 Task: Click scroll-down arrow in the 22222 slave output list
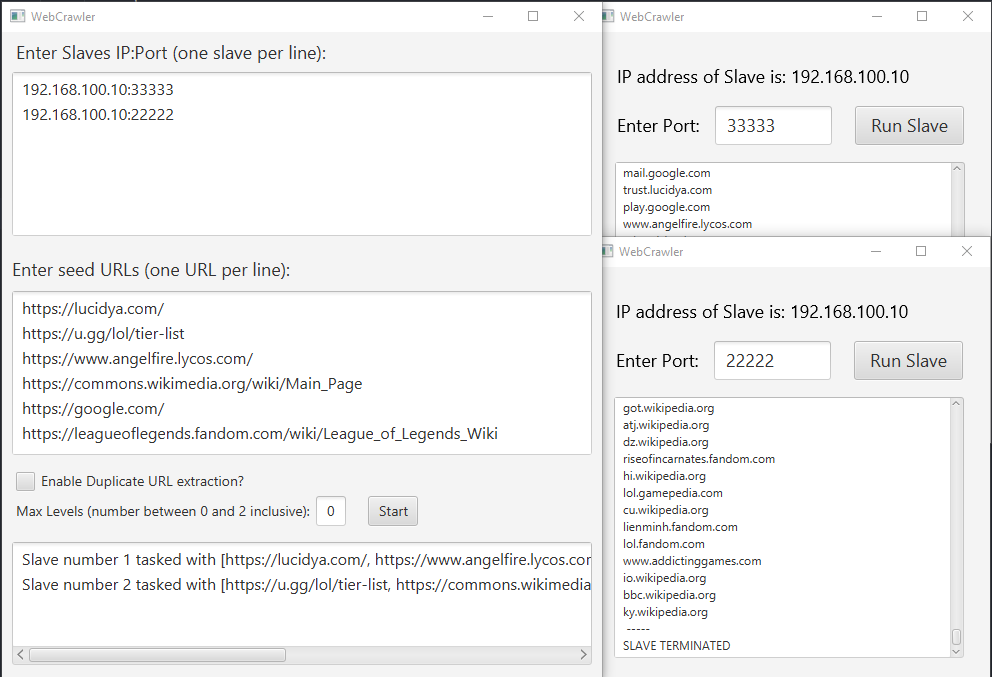[956, 651]
